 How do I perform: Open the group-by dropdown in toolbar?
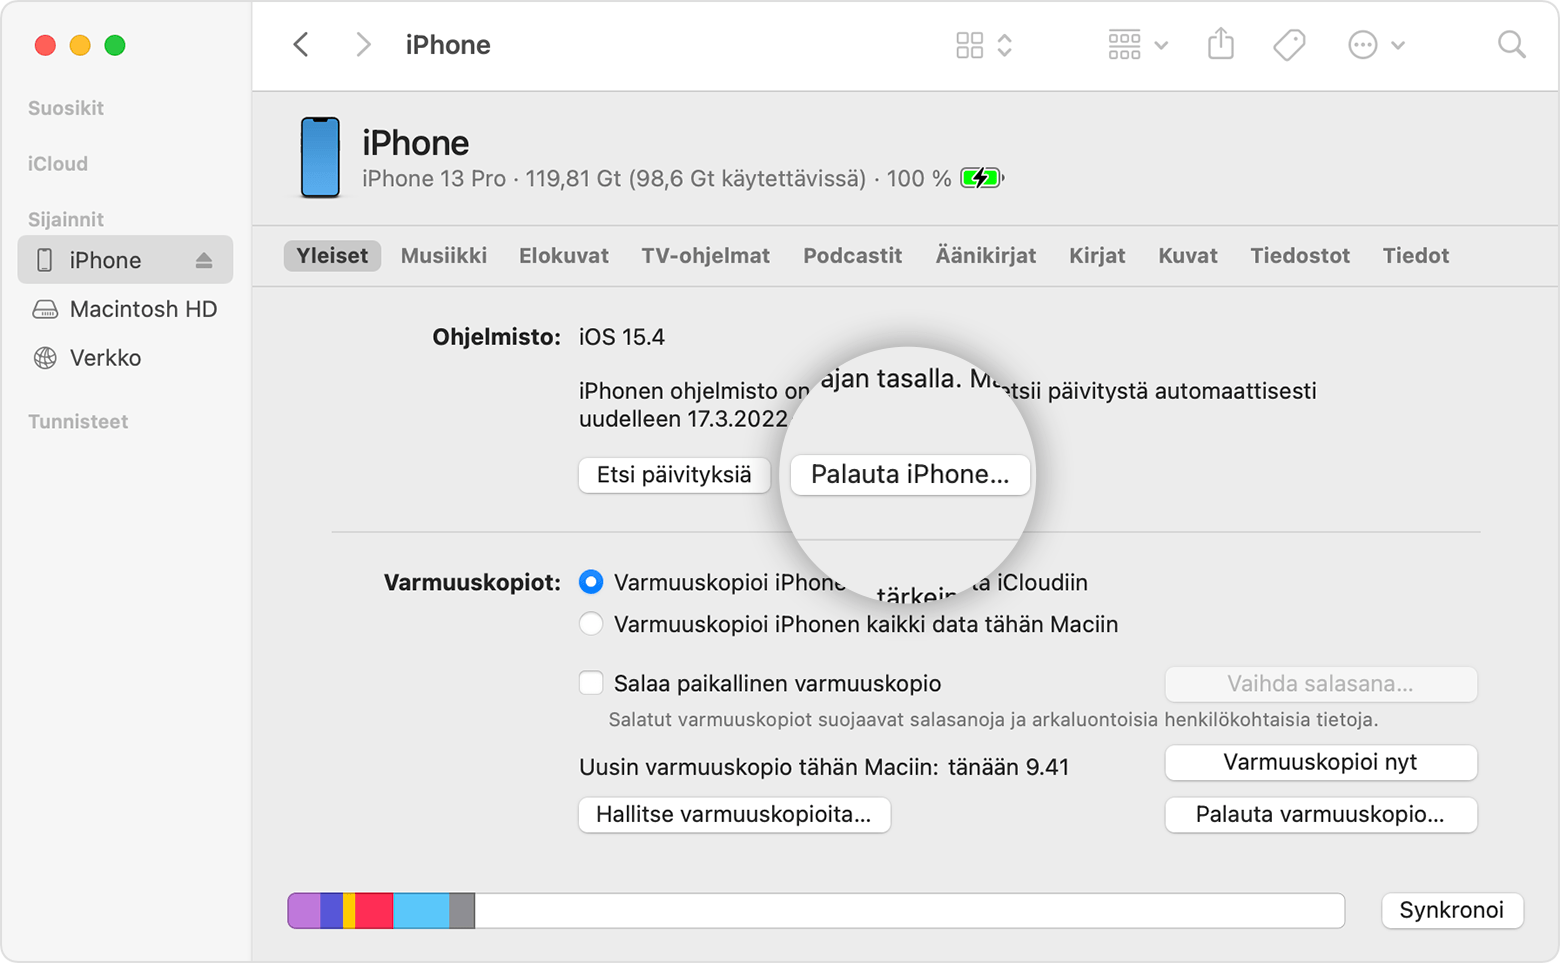1137,45
